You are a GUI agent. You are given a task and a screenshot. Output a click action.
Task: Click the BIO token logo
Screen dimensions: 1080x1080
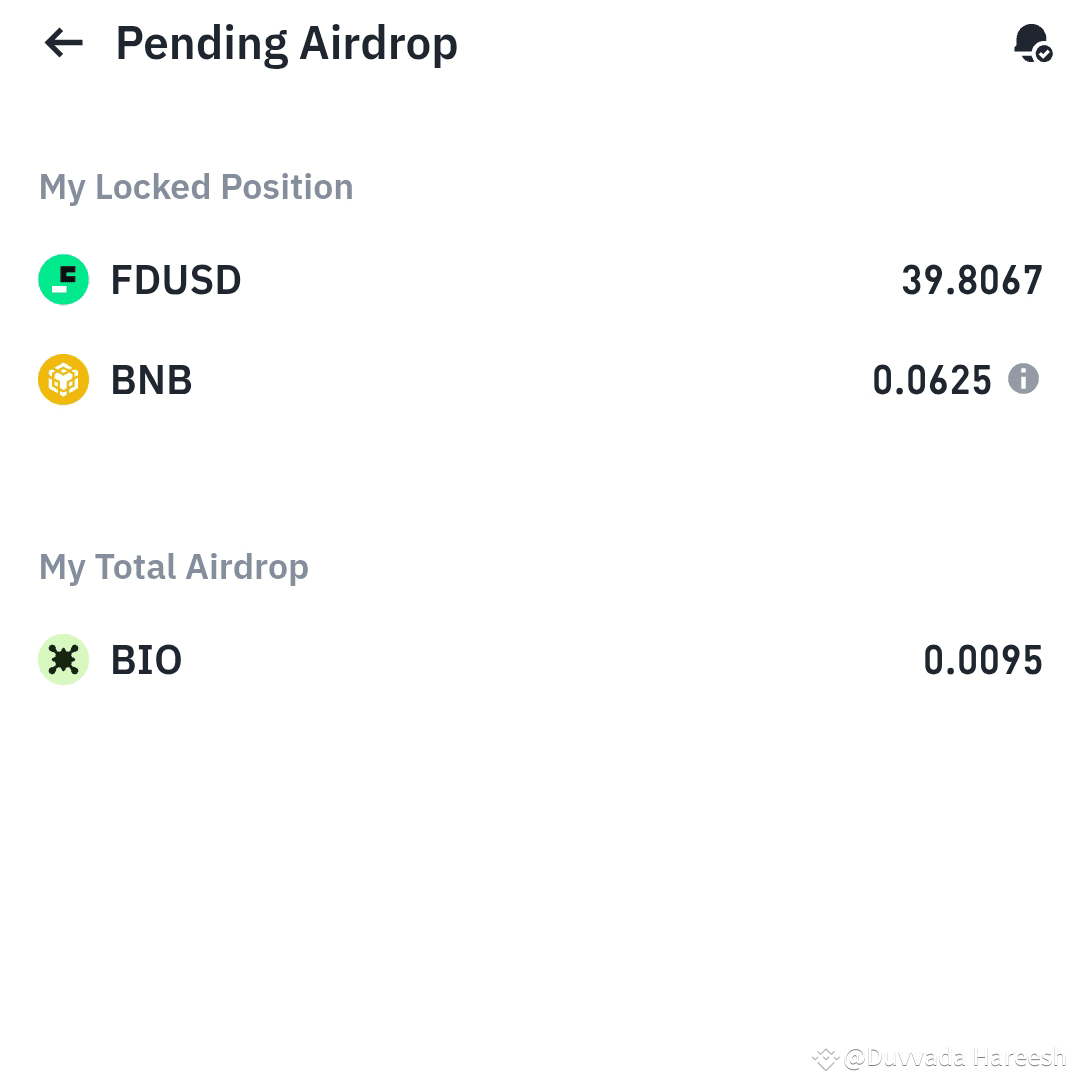click(63, 660)
